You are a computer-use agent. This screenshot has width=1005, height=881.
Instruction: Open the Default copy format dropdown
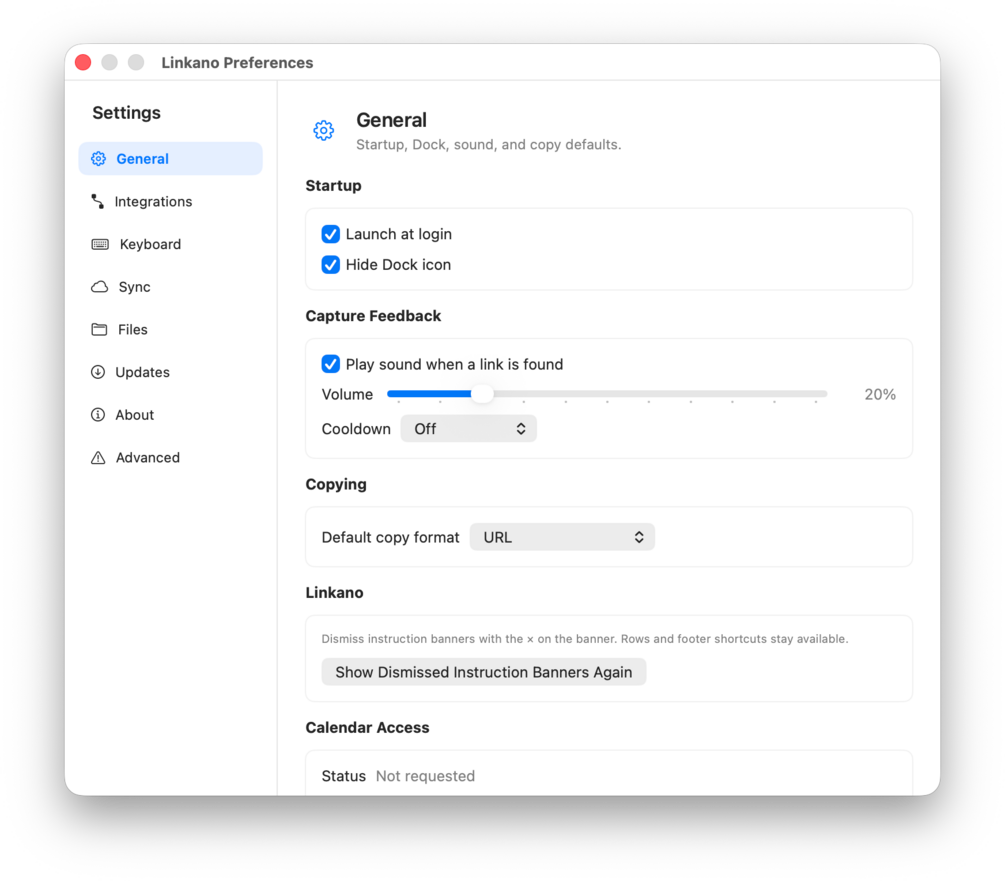[562, 537]
